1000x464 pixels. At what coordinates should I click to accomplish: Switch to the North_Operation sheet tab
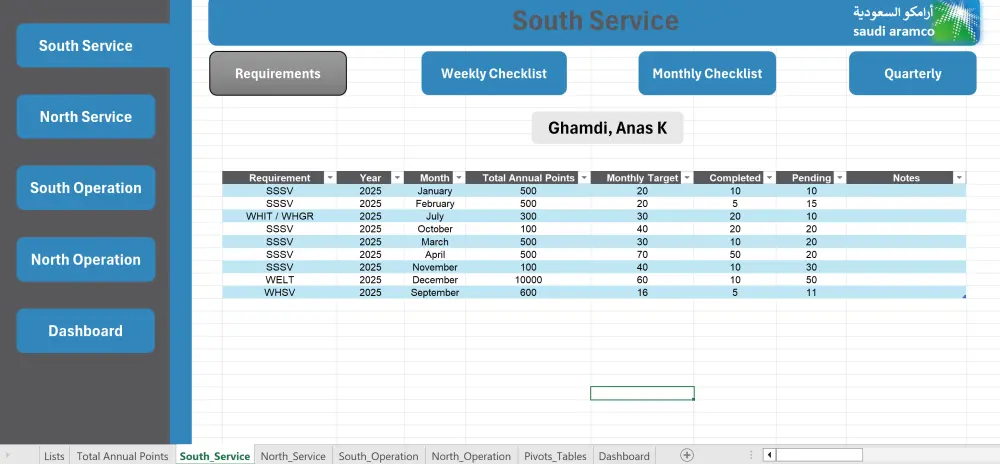pyautogui.click(x=471, y=456)
